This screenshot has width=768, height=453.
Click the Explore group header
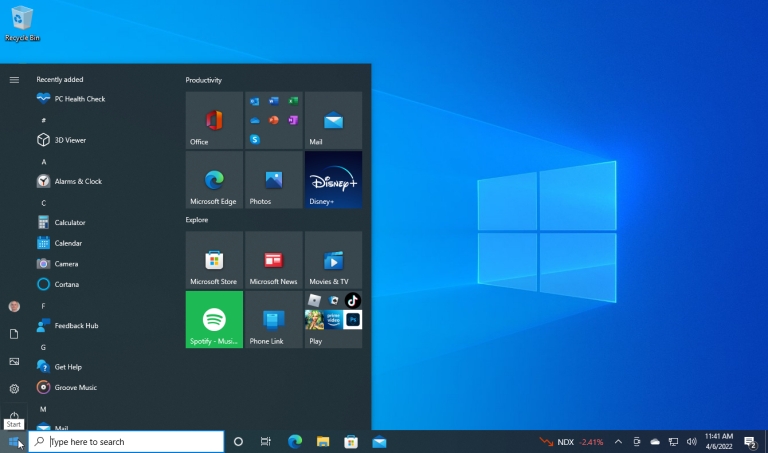[197, 220]
